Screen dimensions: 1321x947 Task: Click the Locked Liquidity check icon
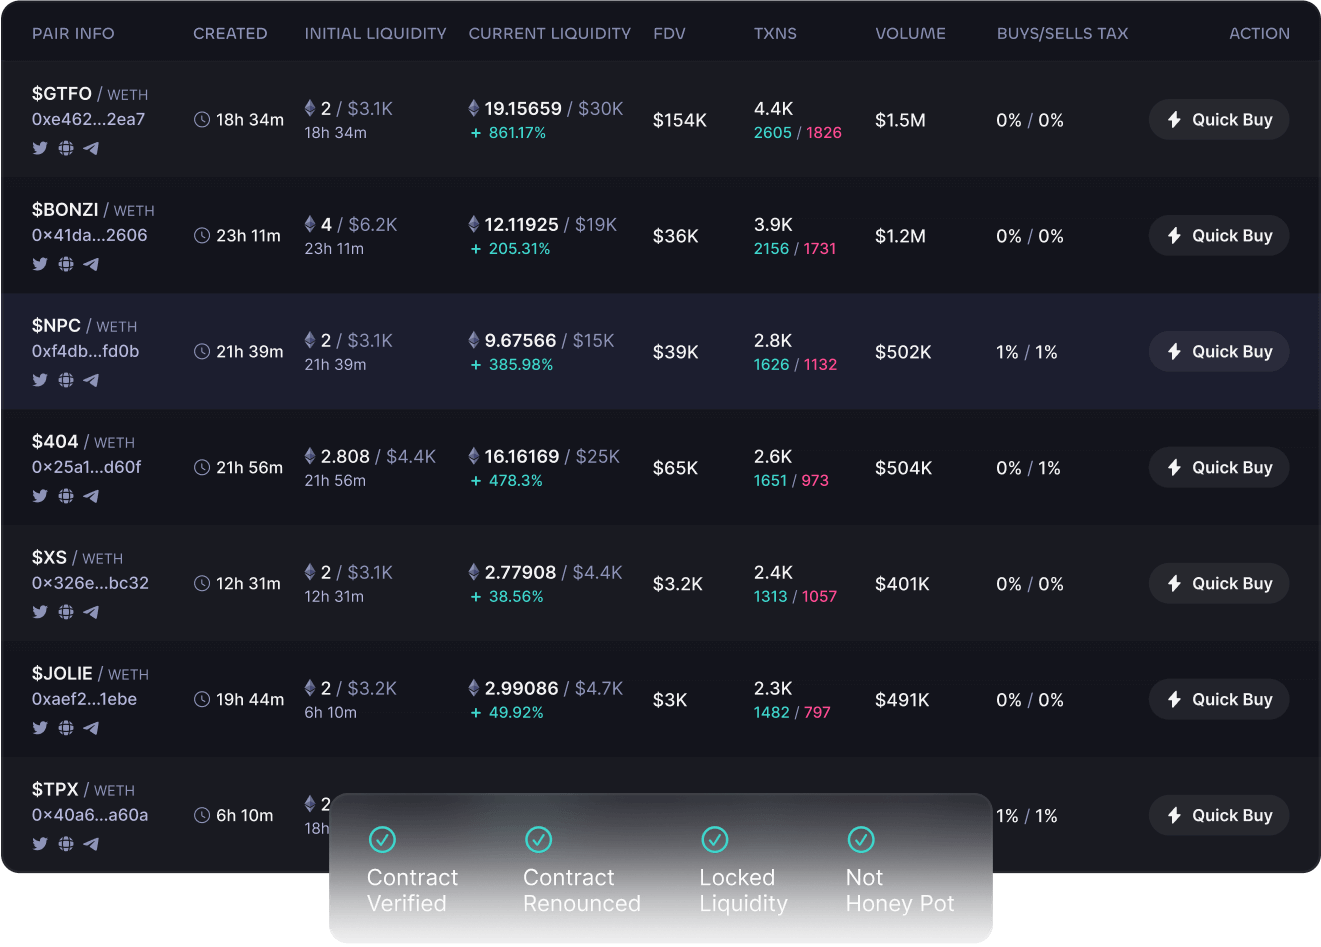pyautogui.click(x=714, y=839)
